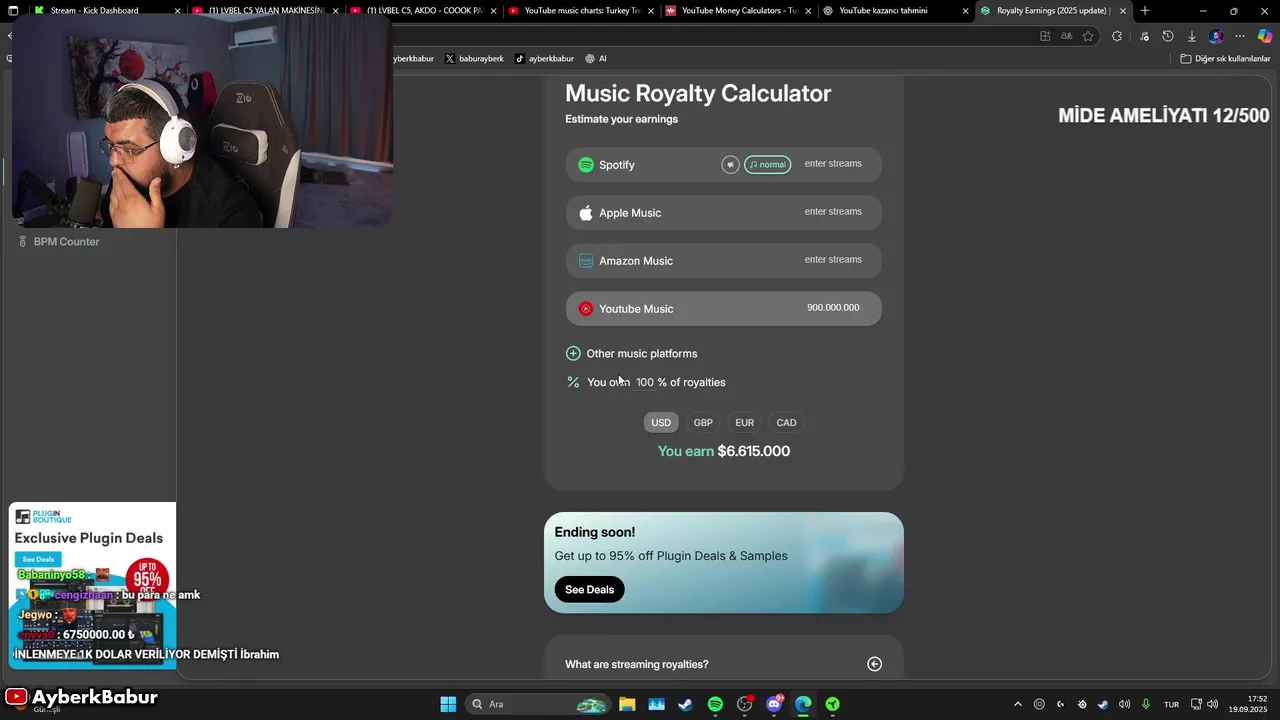Open the browser extensions icon

(1117, 36)
